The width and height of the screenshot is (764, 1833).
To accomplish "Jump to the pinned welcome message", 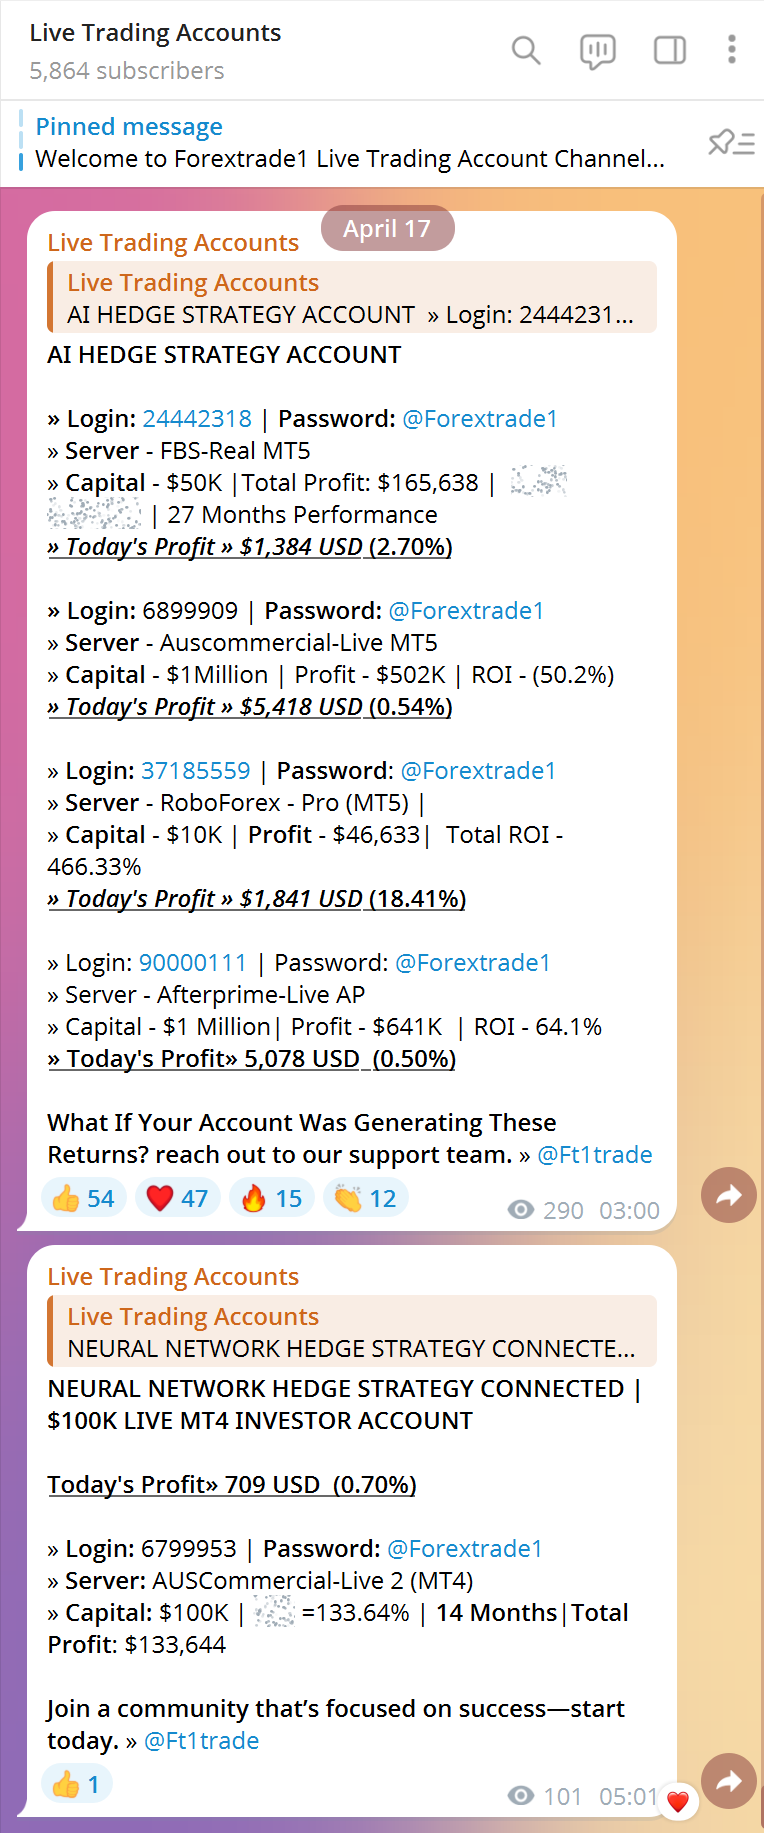I will coord(350,143).
